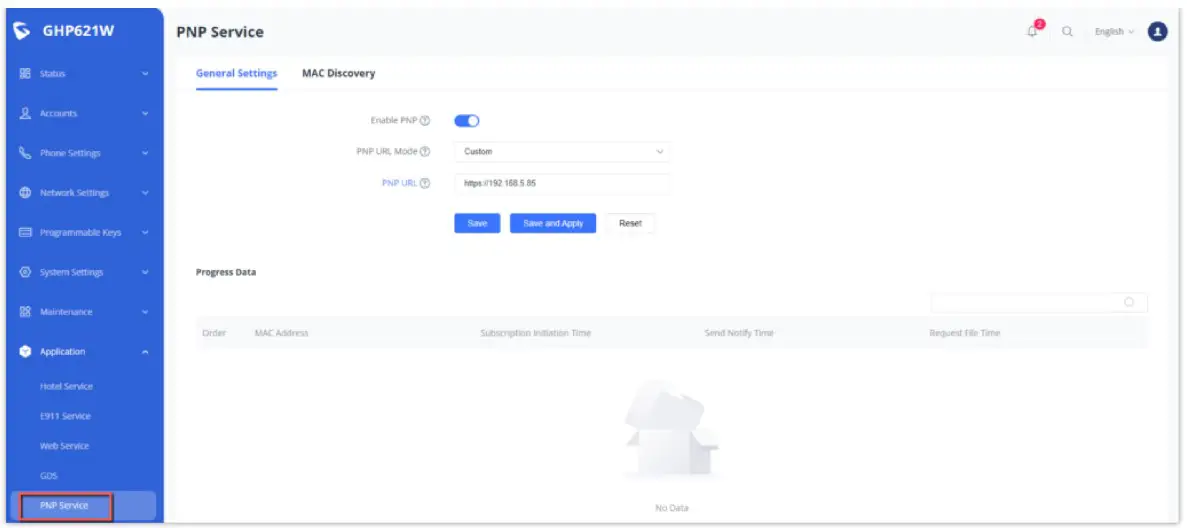Click the Save and Apply button
Image resolution: width=1187 pixels, height=528 pixels.
(553, 223)
